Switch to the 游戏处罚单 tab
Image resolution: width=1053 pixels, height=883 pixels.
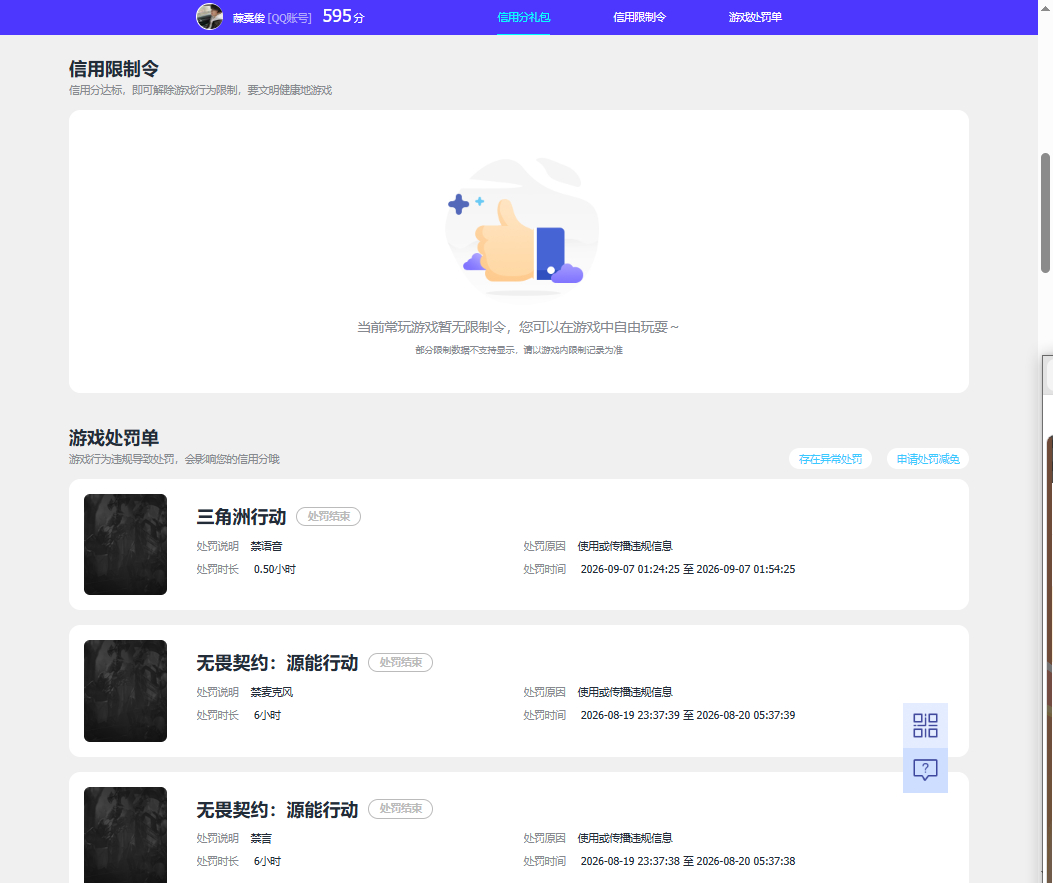755,17
